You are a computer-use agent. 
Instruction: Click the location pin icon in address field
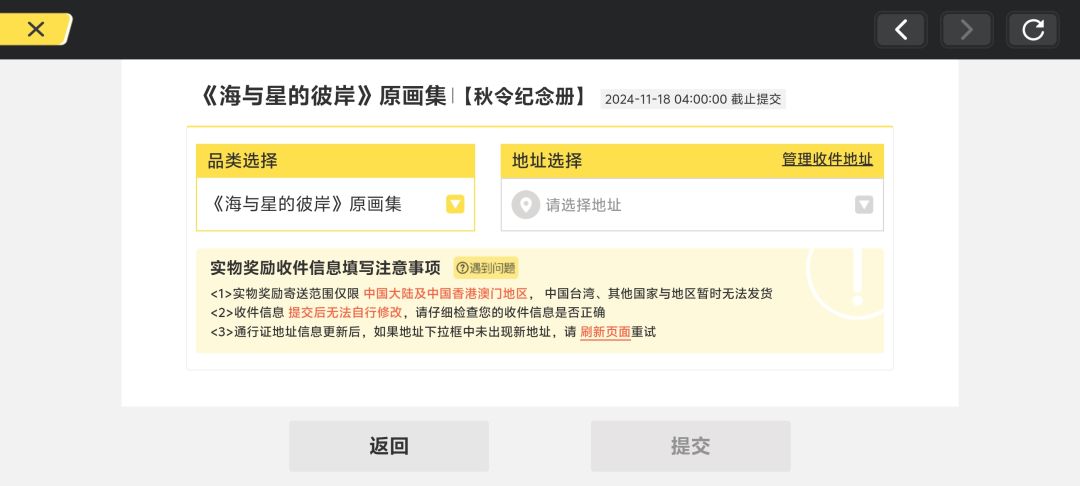point(526,205)
